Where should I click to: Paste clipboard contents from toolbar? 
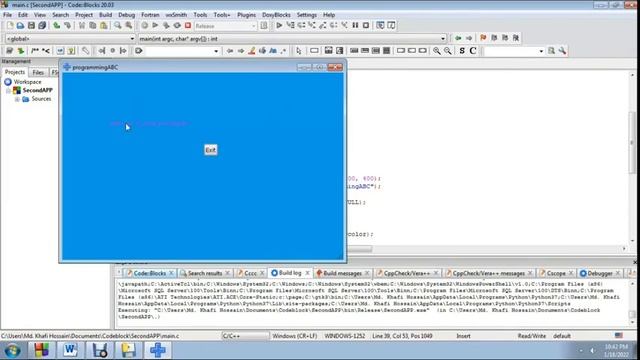point(104,26)
